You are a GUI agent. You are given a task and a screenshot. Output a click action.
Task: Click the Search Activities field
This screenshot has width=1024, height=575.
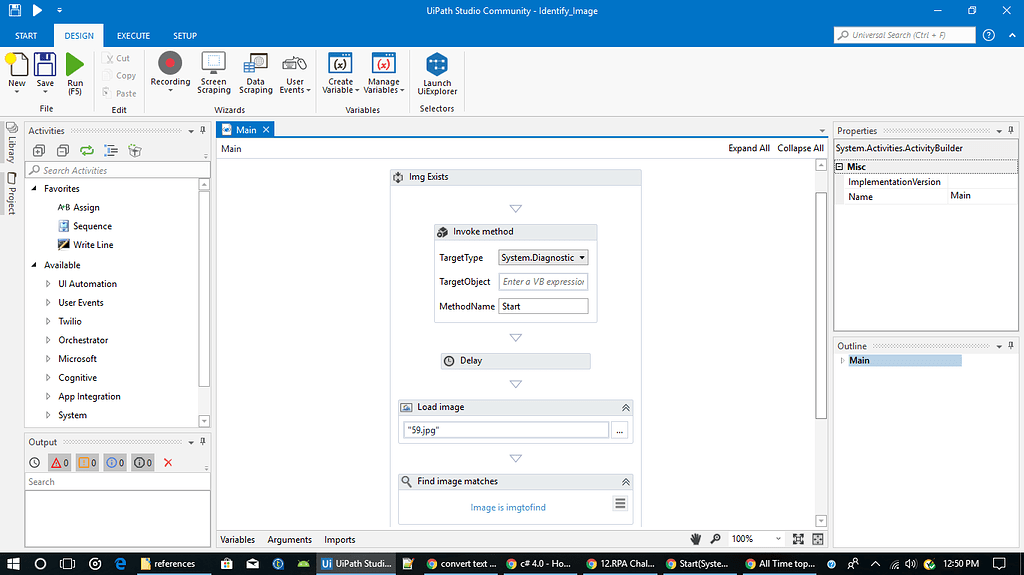[118, 170]
